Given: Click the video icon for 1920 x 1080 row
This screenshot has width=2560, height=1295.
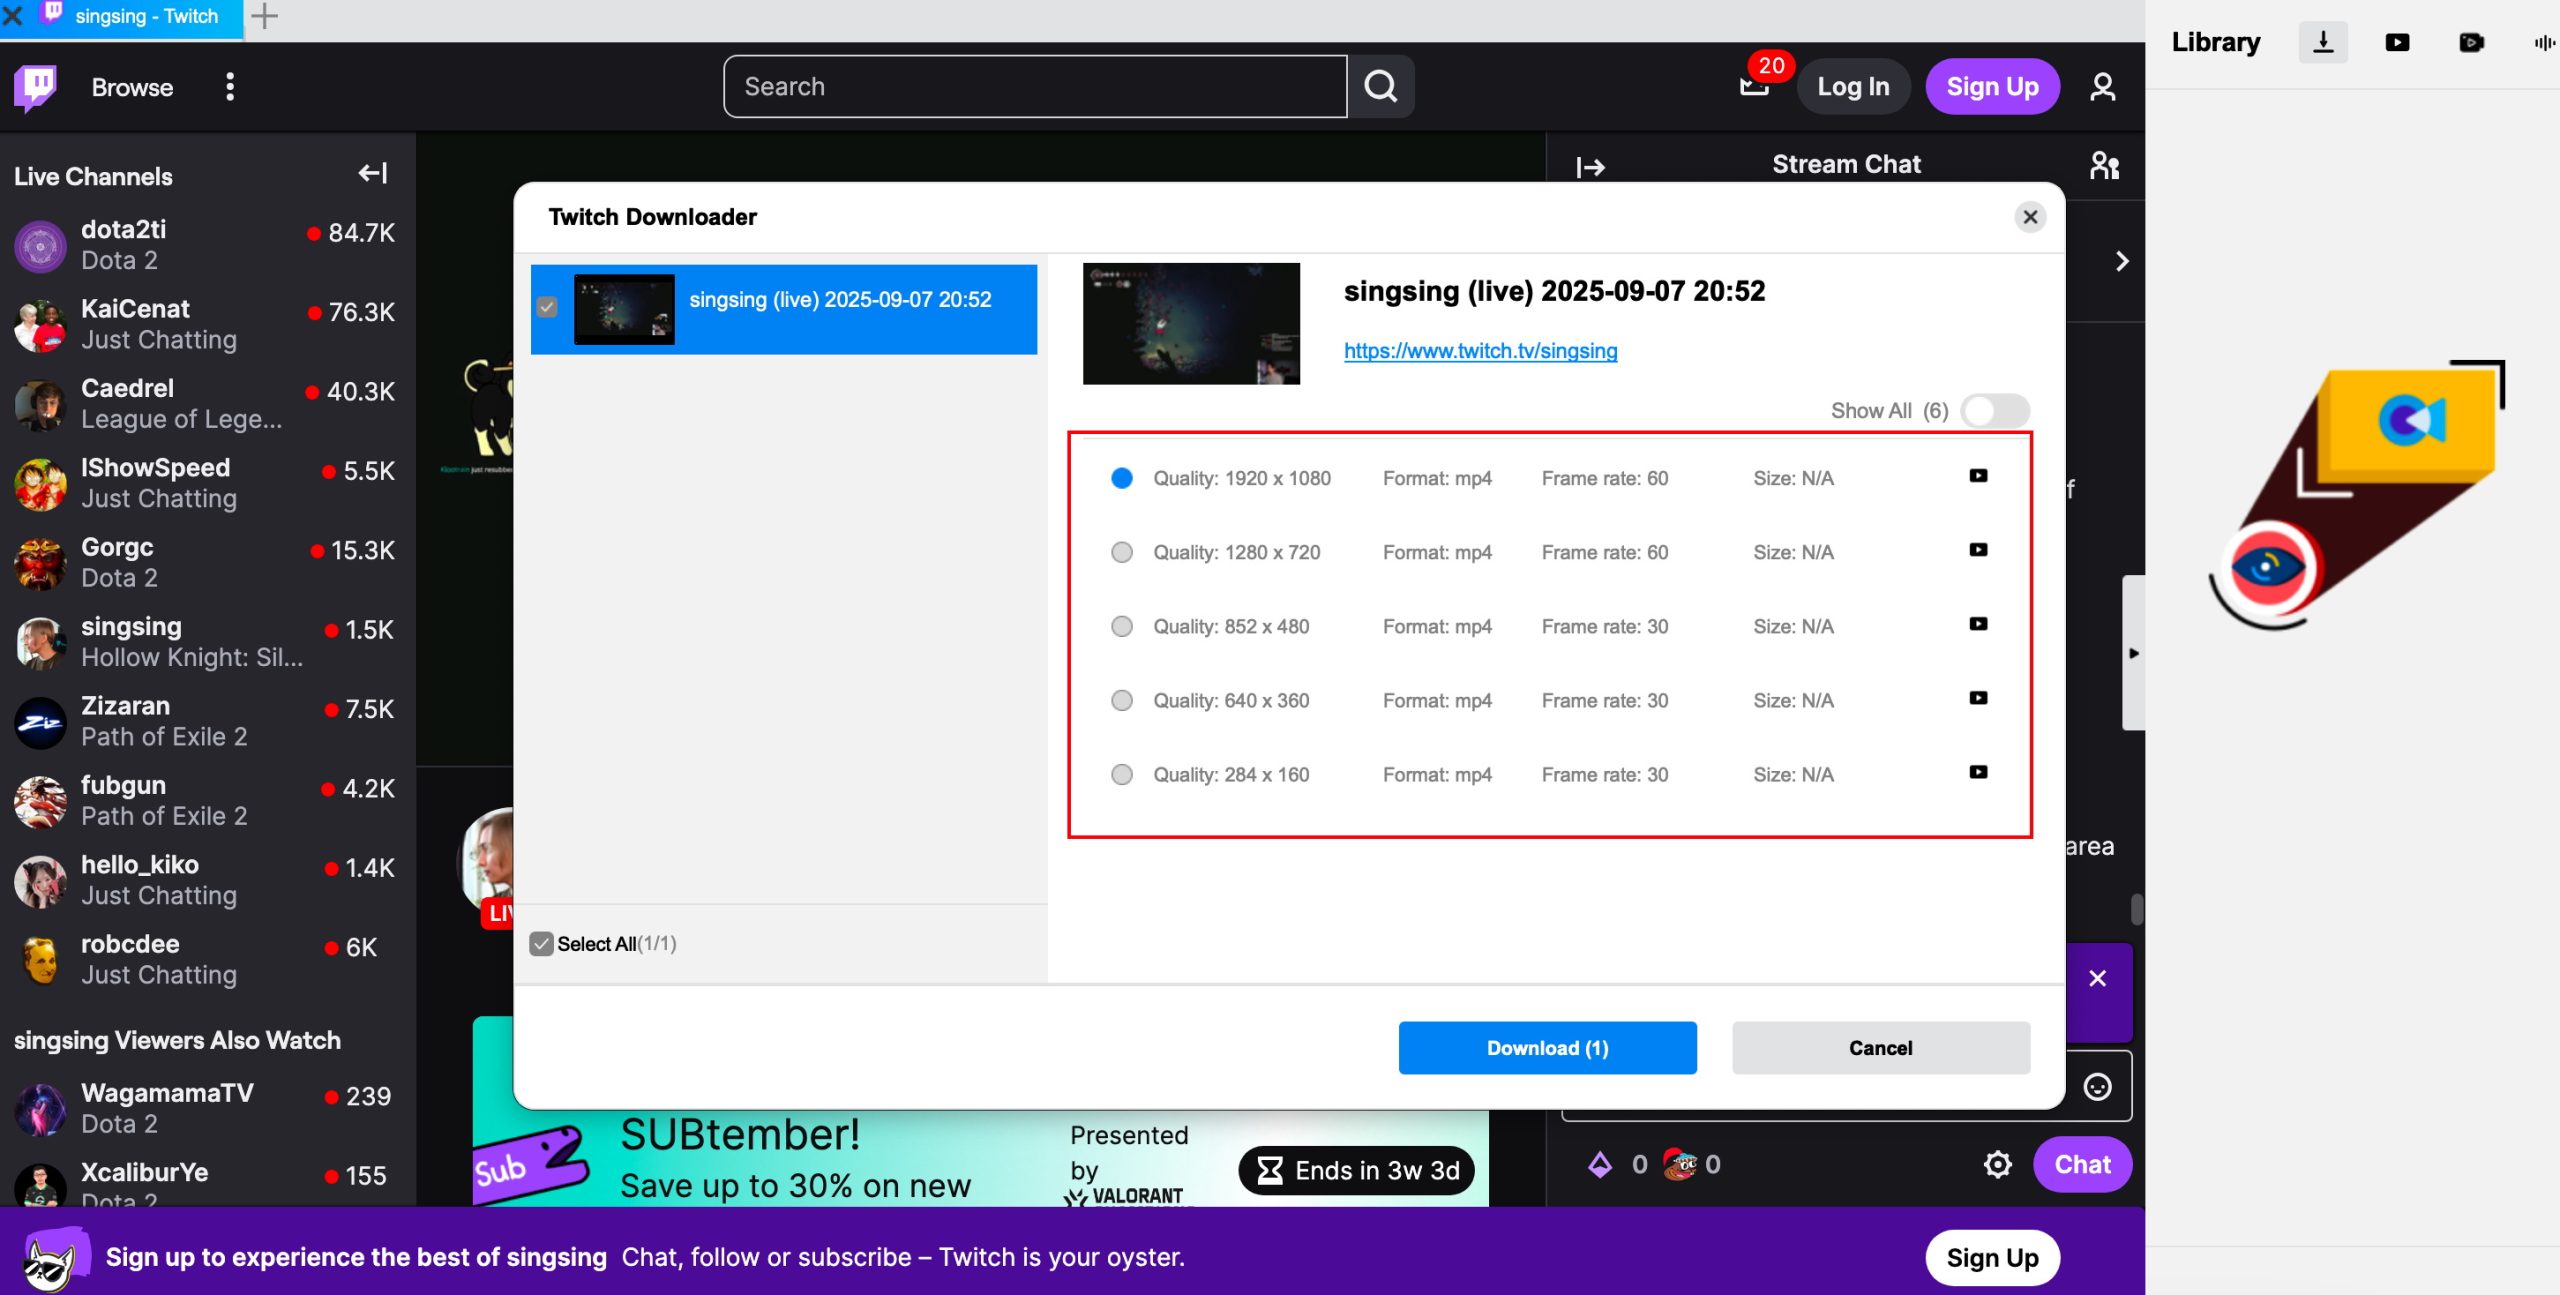Looking at the screenshot, I should [x=1978, y=476].
